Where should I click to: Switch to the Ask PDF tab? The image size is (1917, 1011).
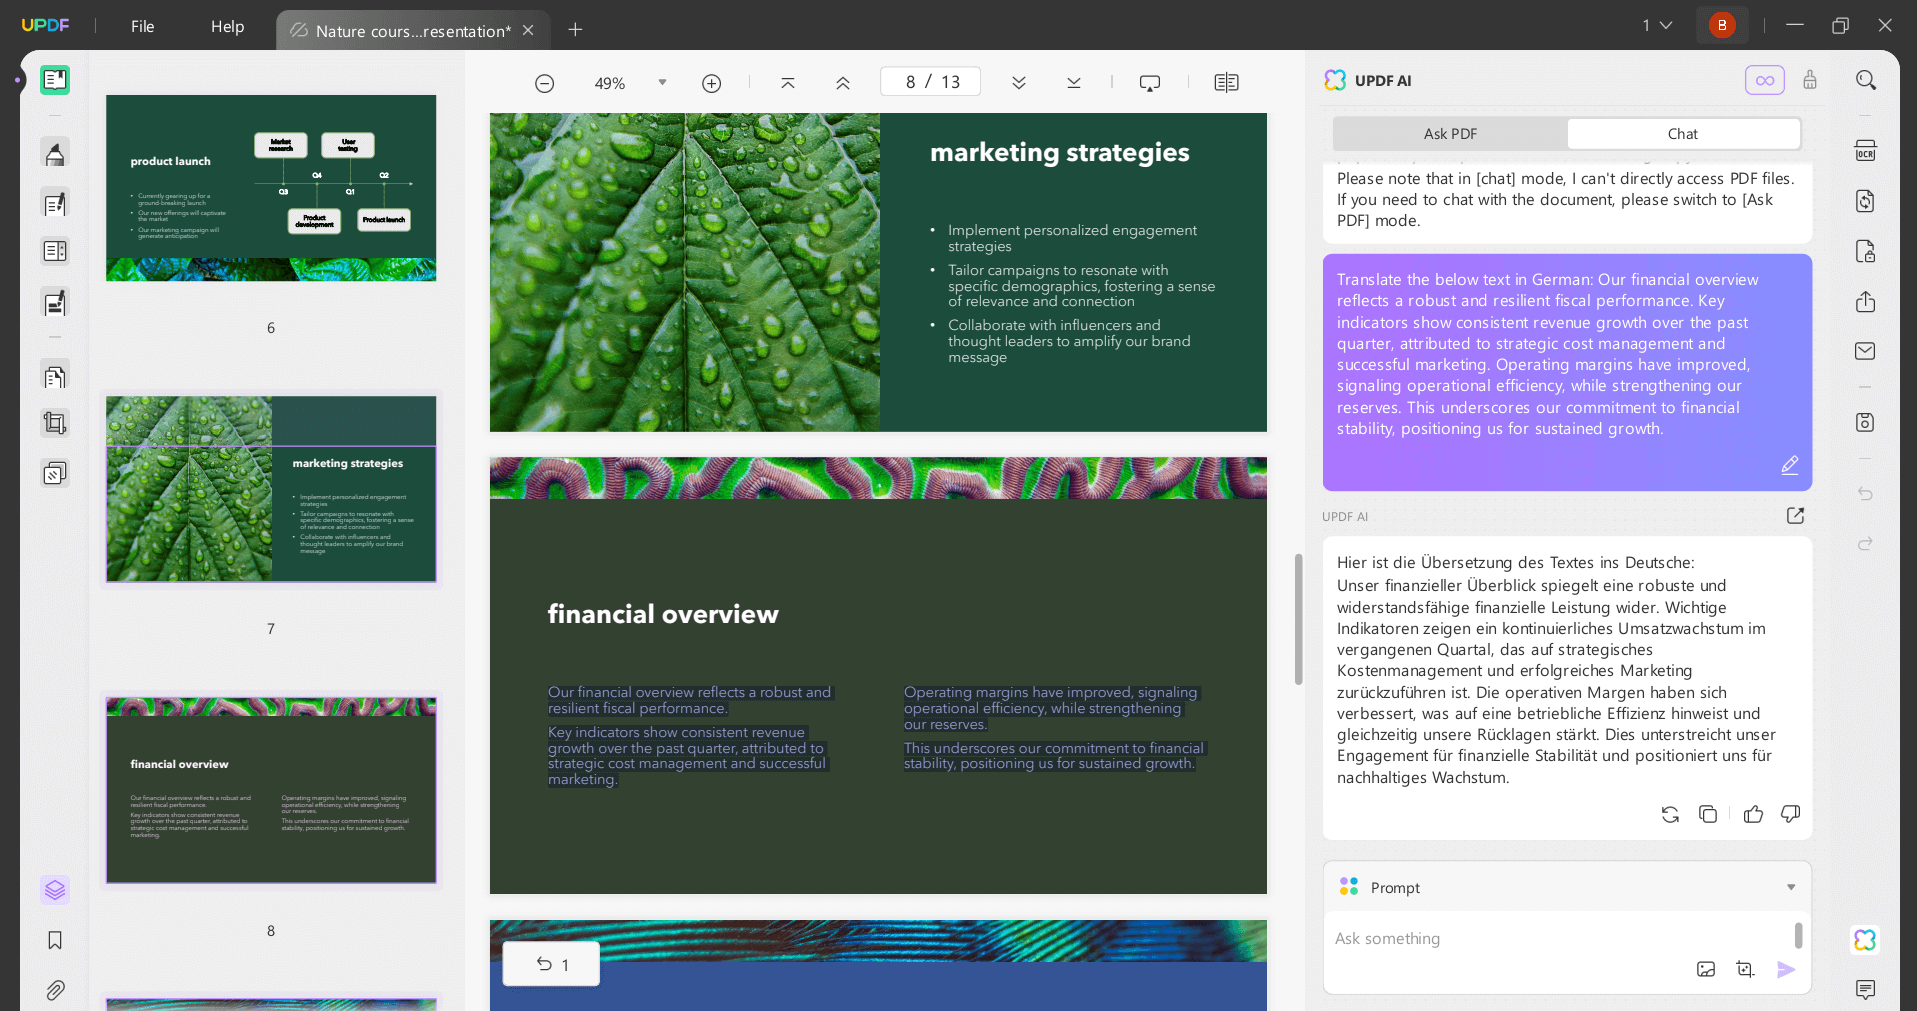1449,133
